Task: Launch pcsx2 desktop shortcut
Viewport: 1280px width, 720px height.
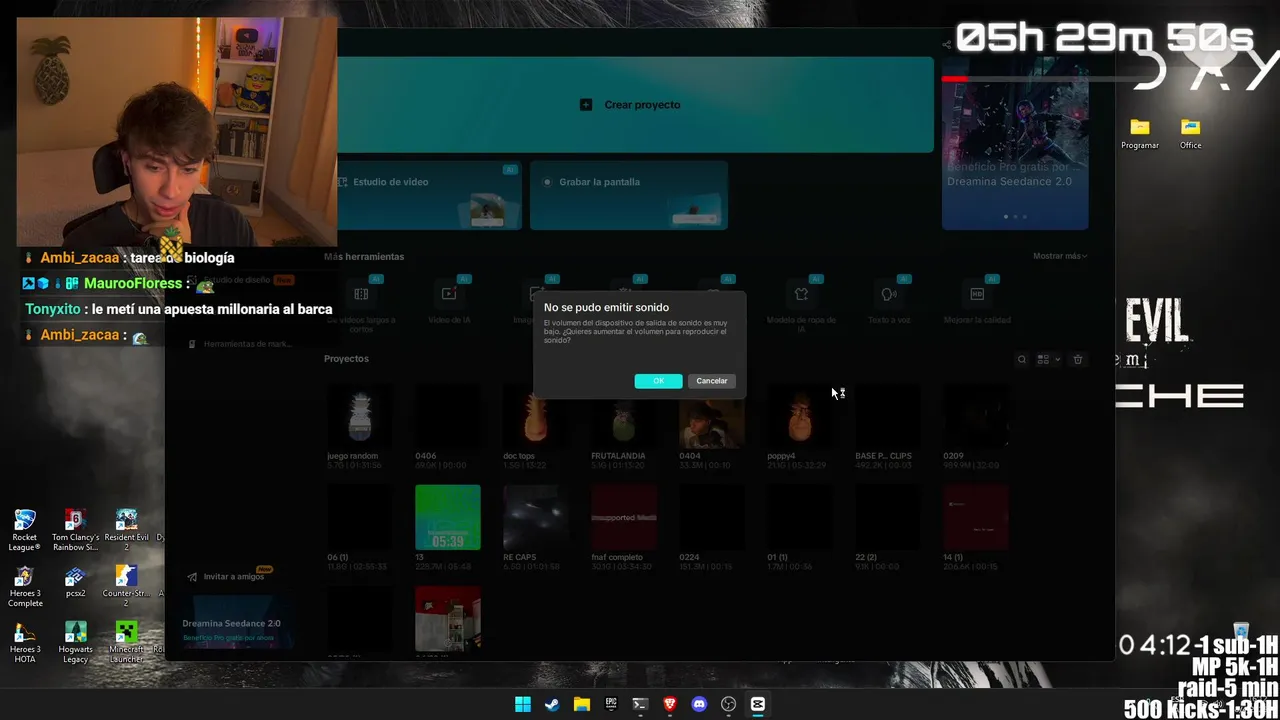Action: pyautogui.click(x=75, y=583)
